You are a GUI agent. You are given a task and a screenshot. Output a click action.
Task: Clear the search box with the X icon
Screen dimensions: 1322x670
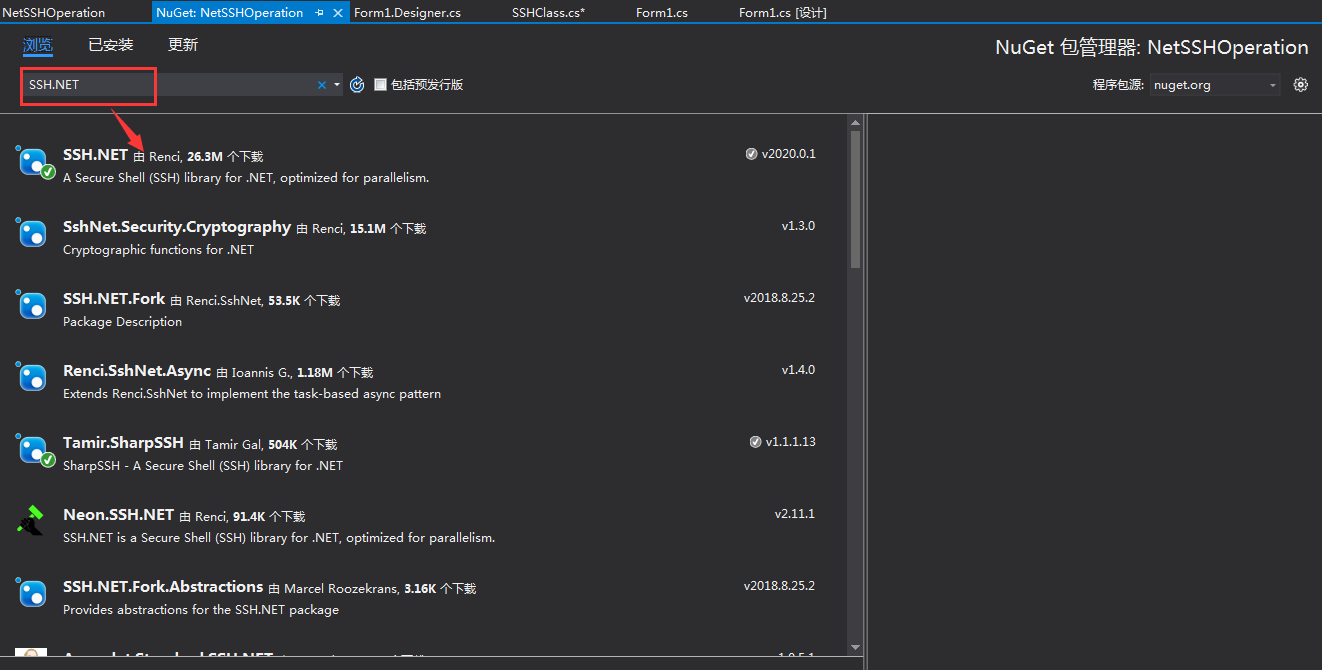tap(322, 85)
